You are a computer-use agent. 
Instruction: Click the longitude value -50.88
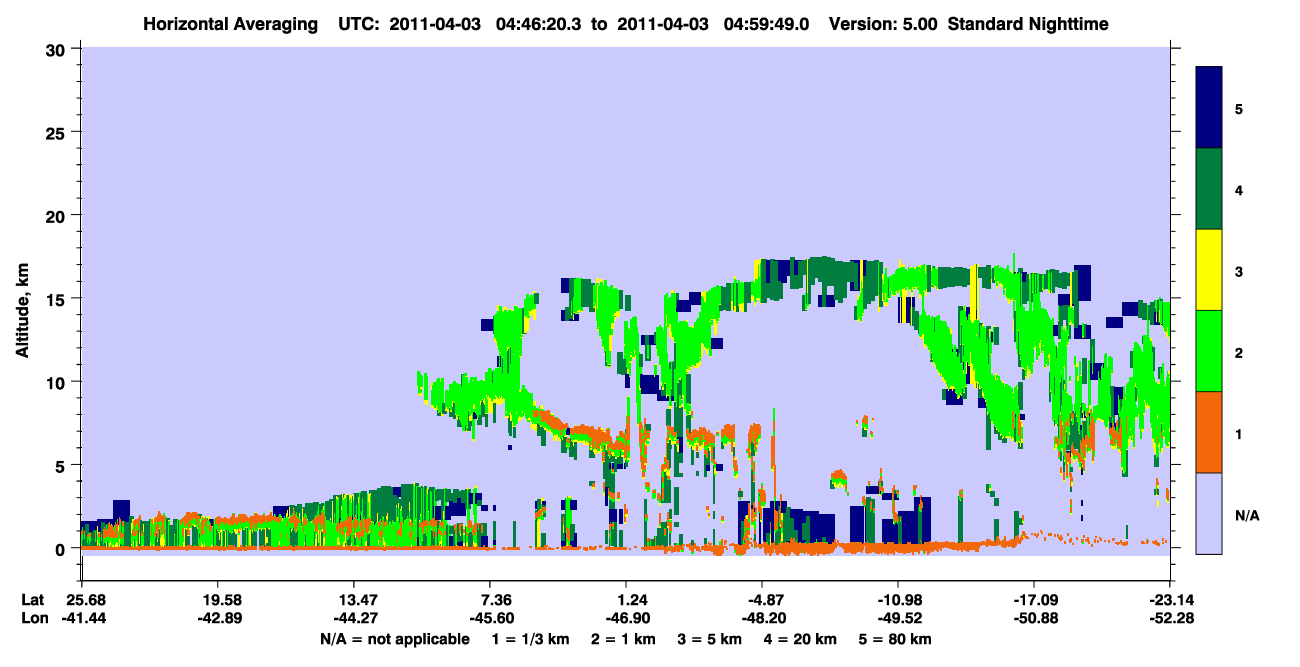coord(1034,618)
